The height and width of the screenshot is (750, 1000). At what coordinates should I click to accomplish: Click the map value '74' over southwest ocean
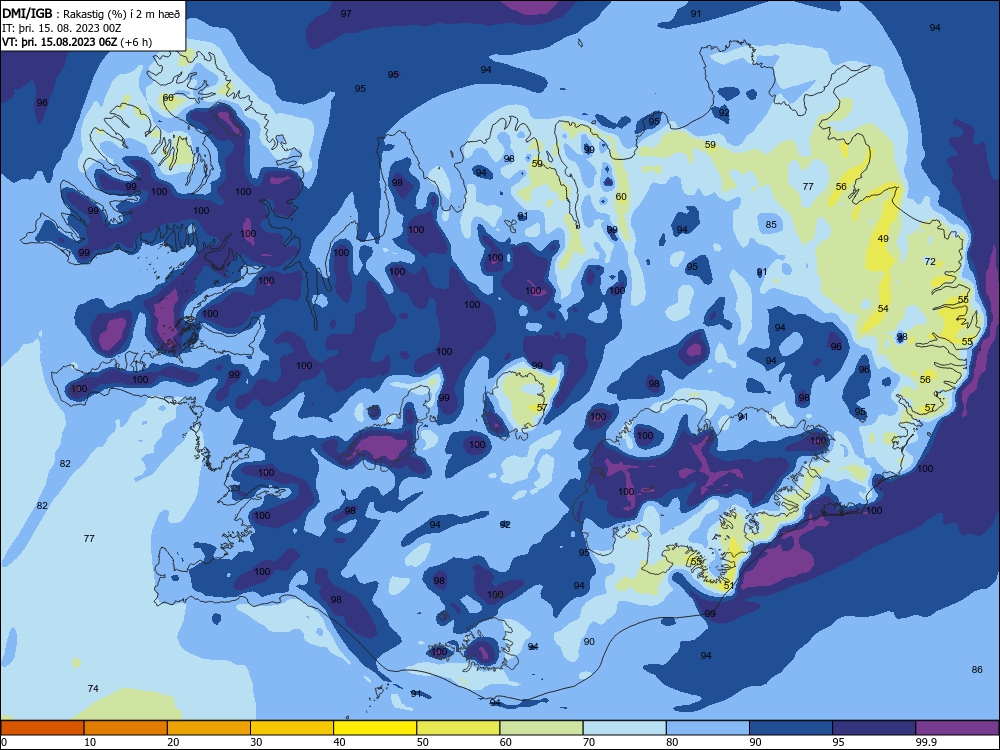93,689
